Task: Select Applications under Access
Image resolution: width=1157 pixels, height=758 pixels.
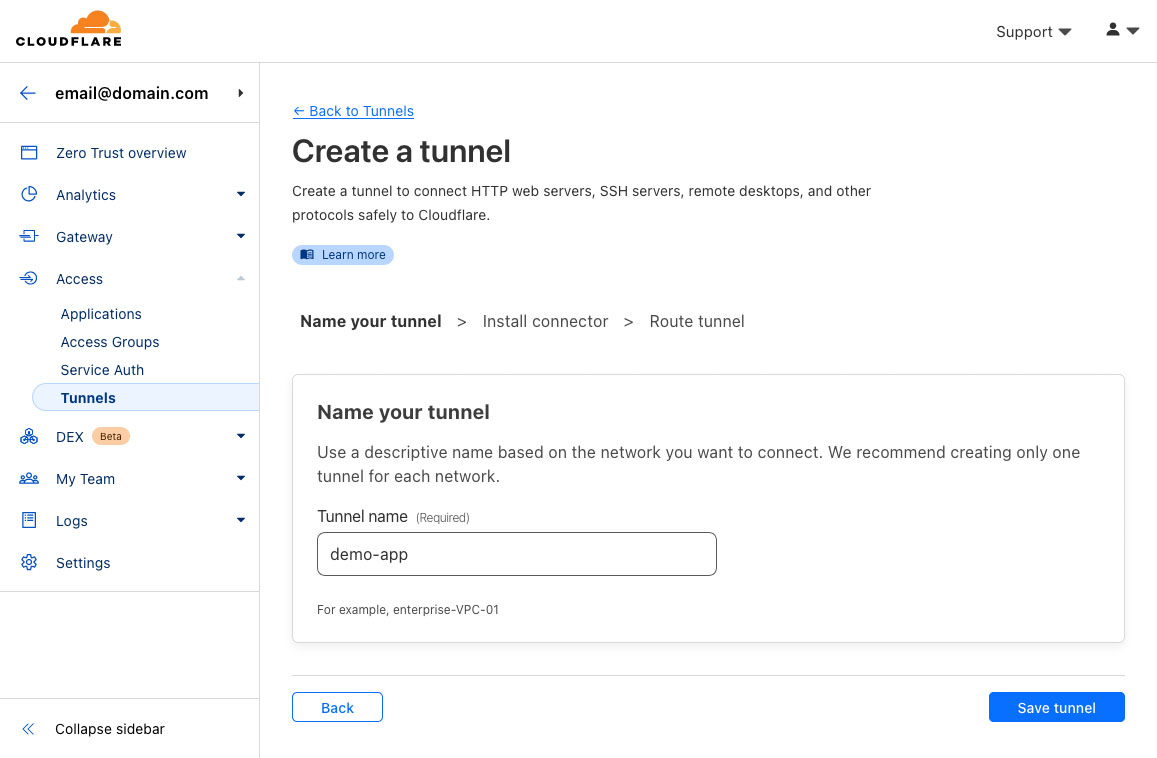Action: click(101, 314)
